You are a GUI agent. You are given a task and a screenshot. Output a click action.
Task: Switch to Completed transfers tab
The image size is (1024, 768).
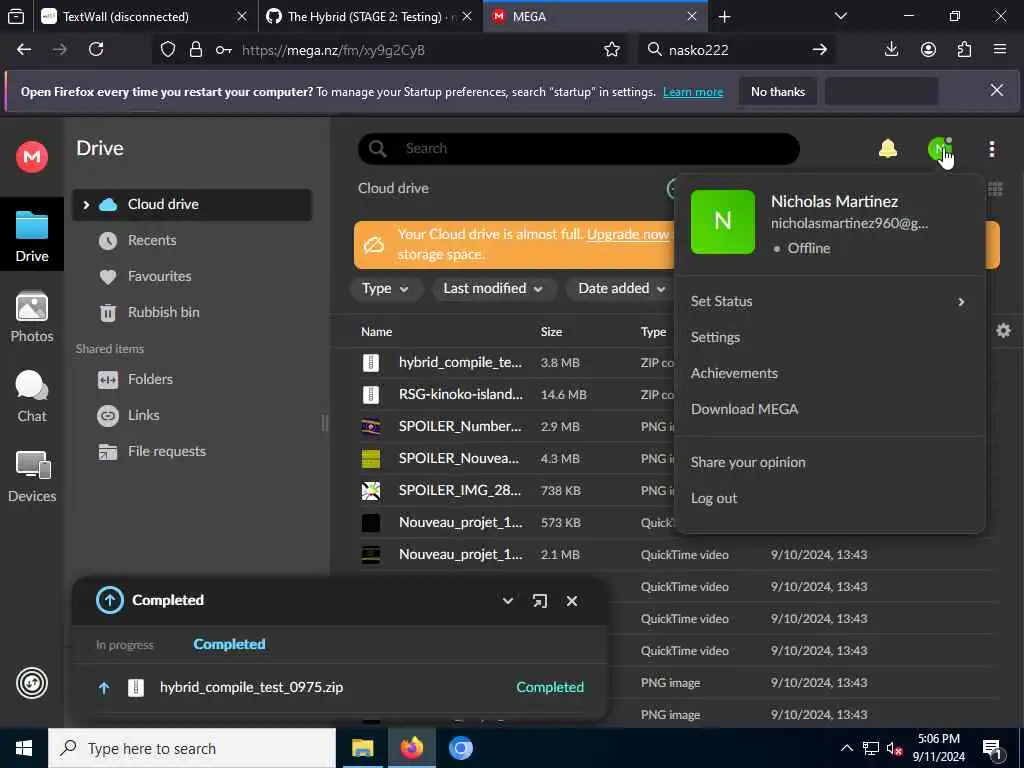(x=229, y=645)
